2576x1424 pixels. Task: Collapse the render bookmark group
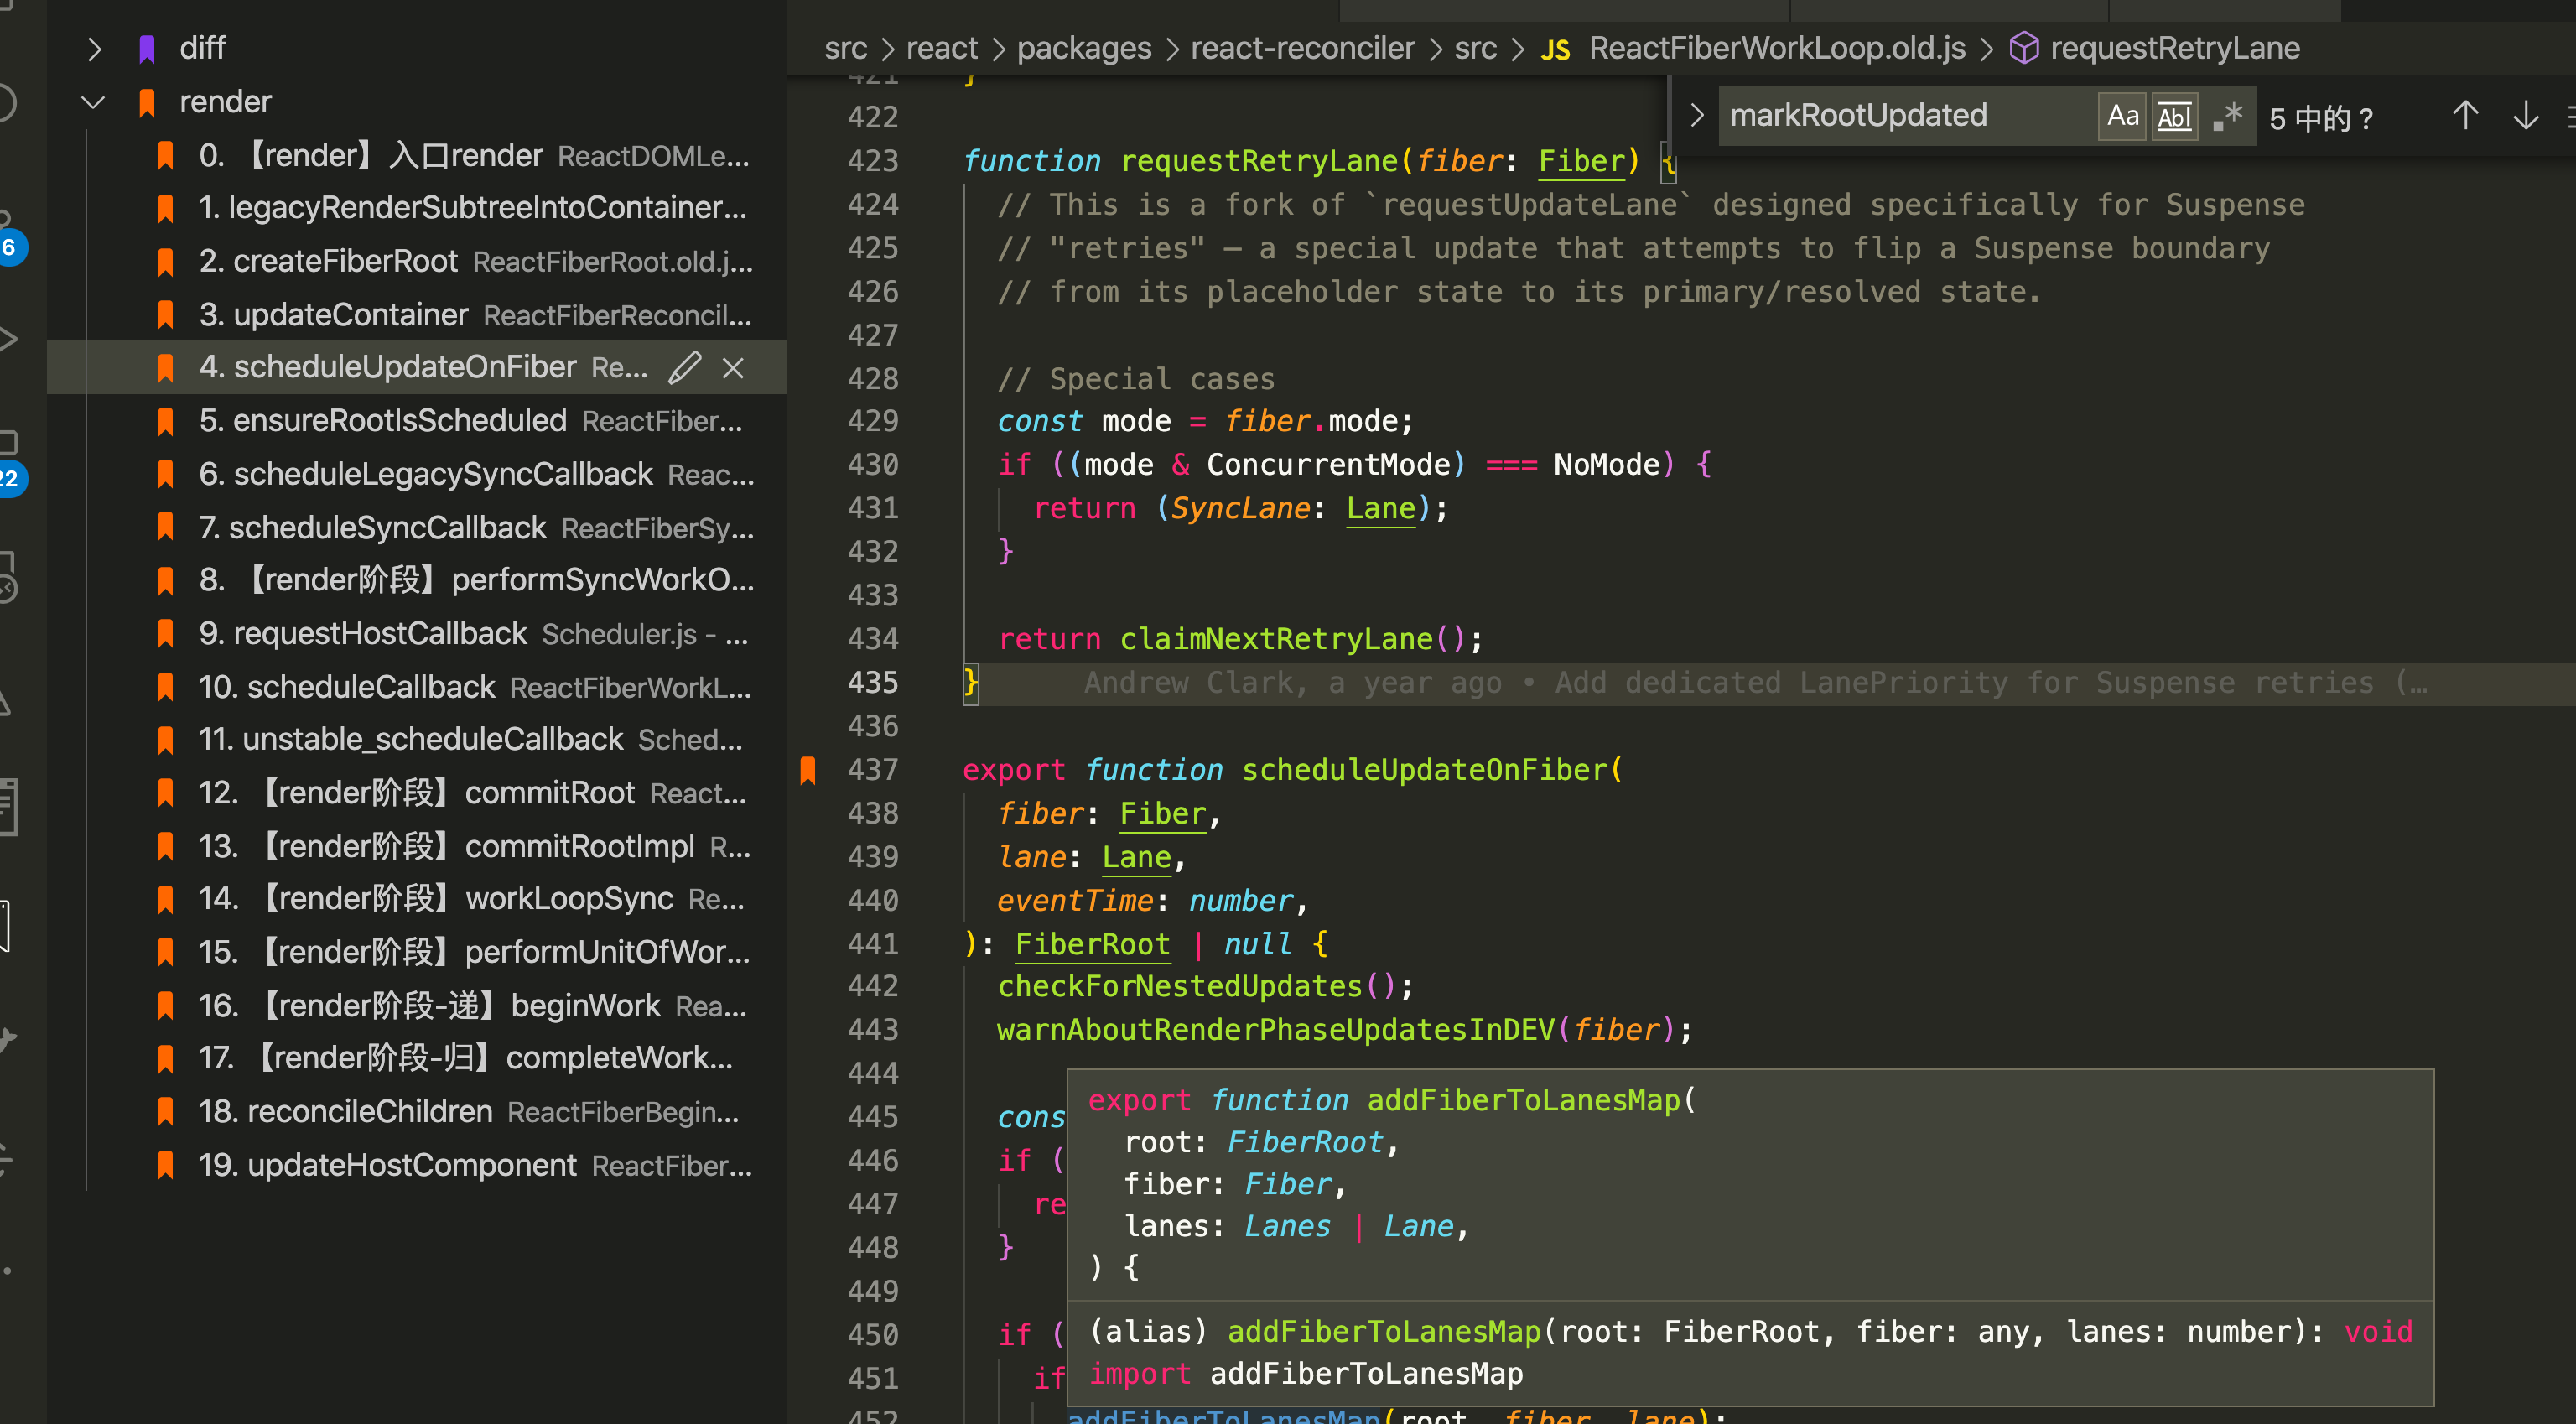click(x=94, y=102)
